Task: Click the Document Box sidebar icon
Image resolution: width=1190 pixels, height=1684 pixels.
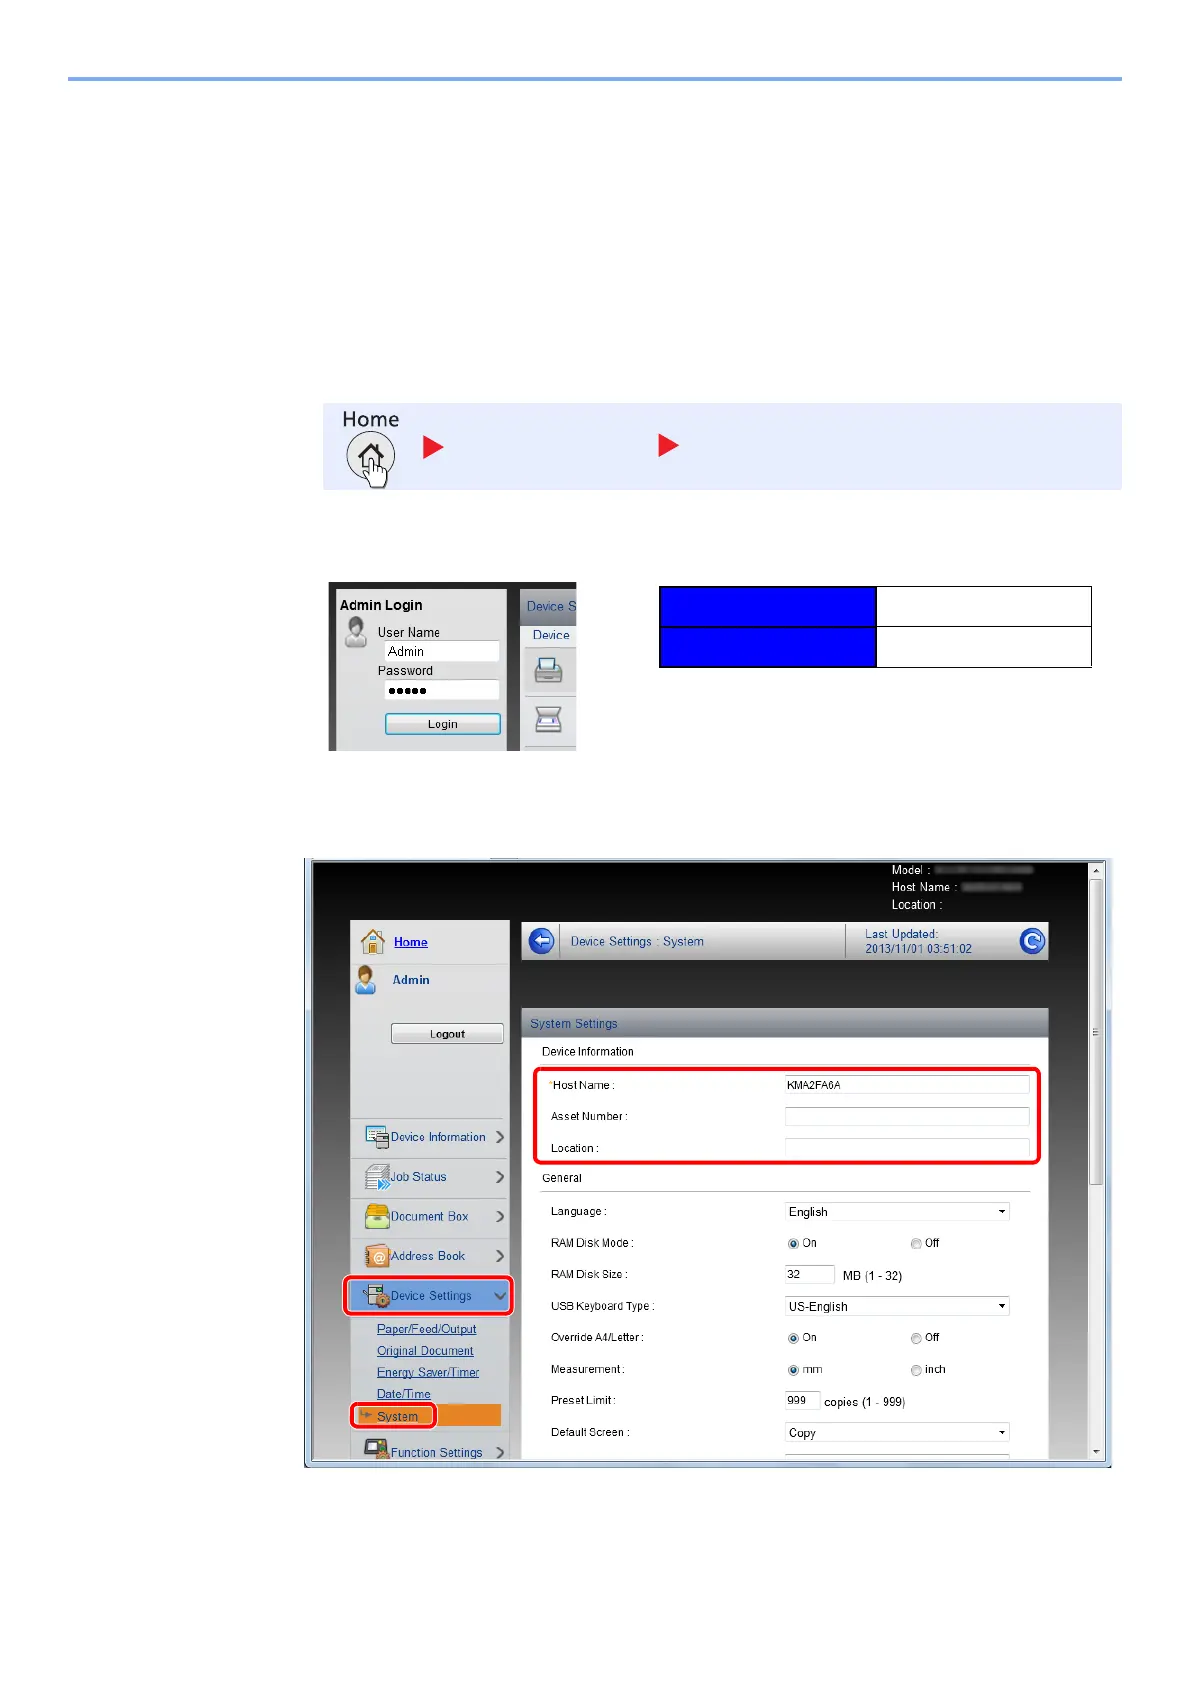Action: 377,1216
